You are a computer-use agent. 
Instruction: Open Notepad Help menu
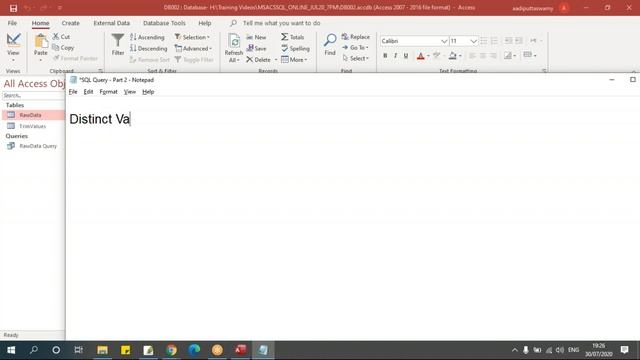click(x=148, y=92)
